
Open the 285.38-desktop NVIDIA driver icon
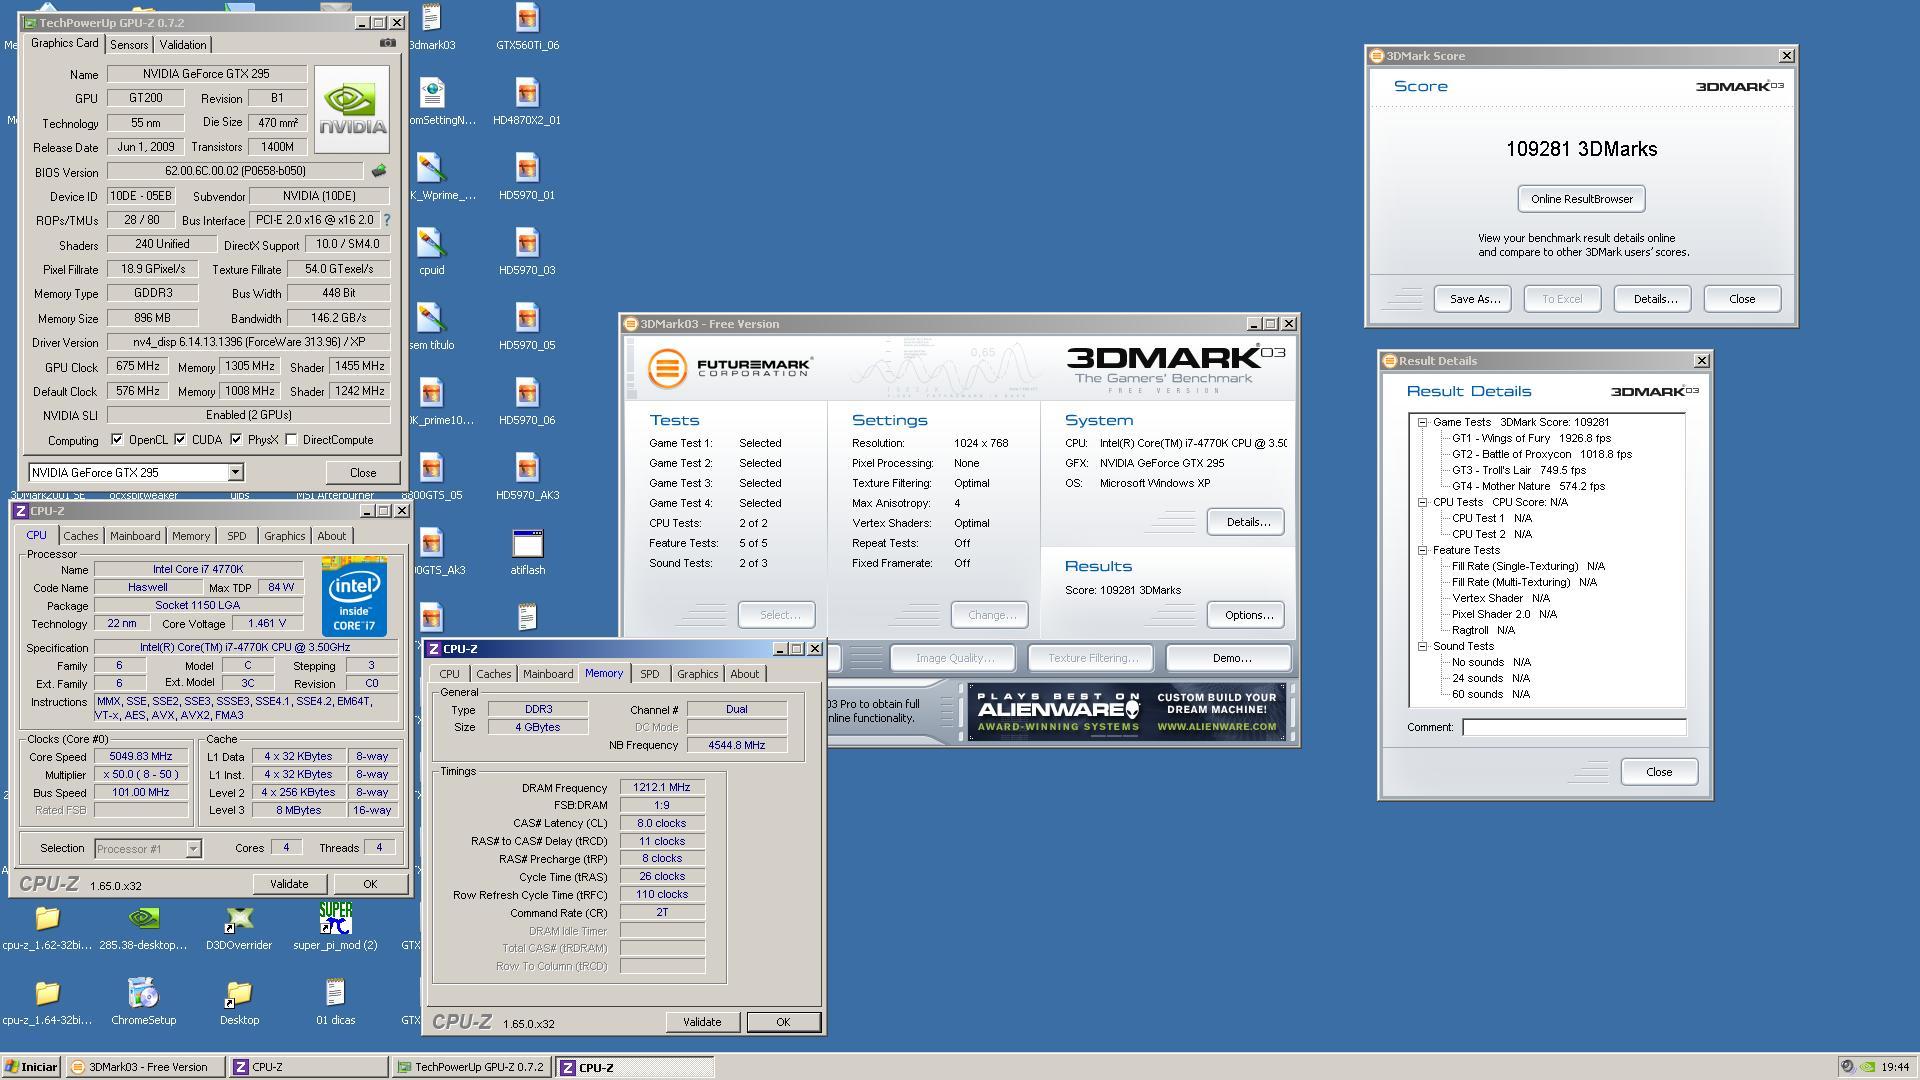pyautogui.click(x=143, y=927)
